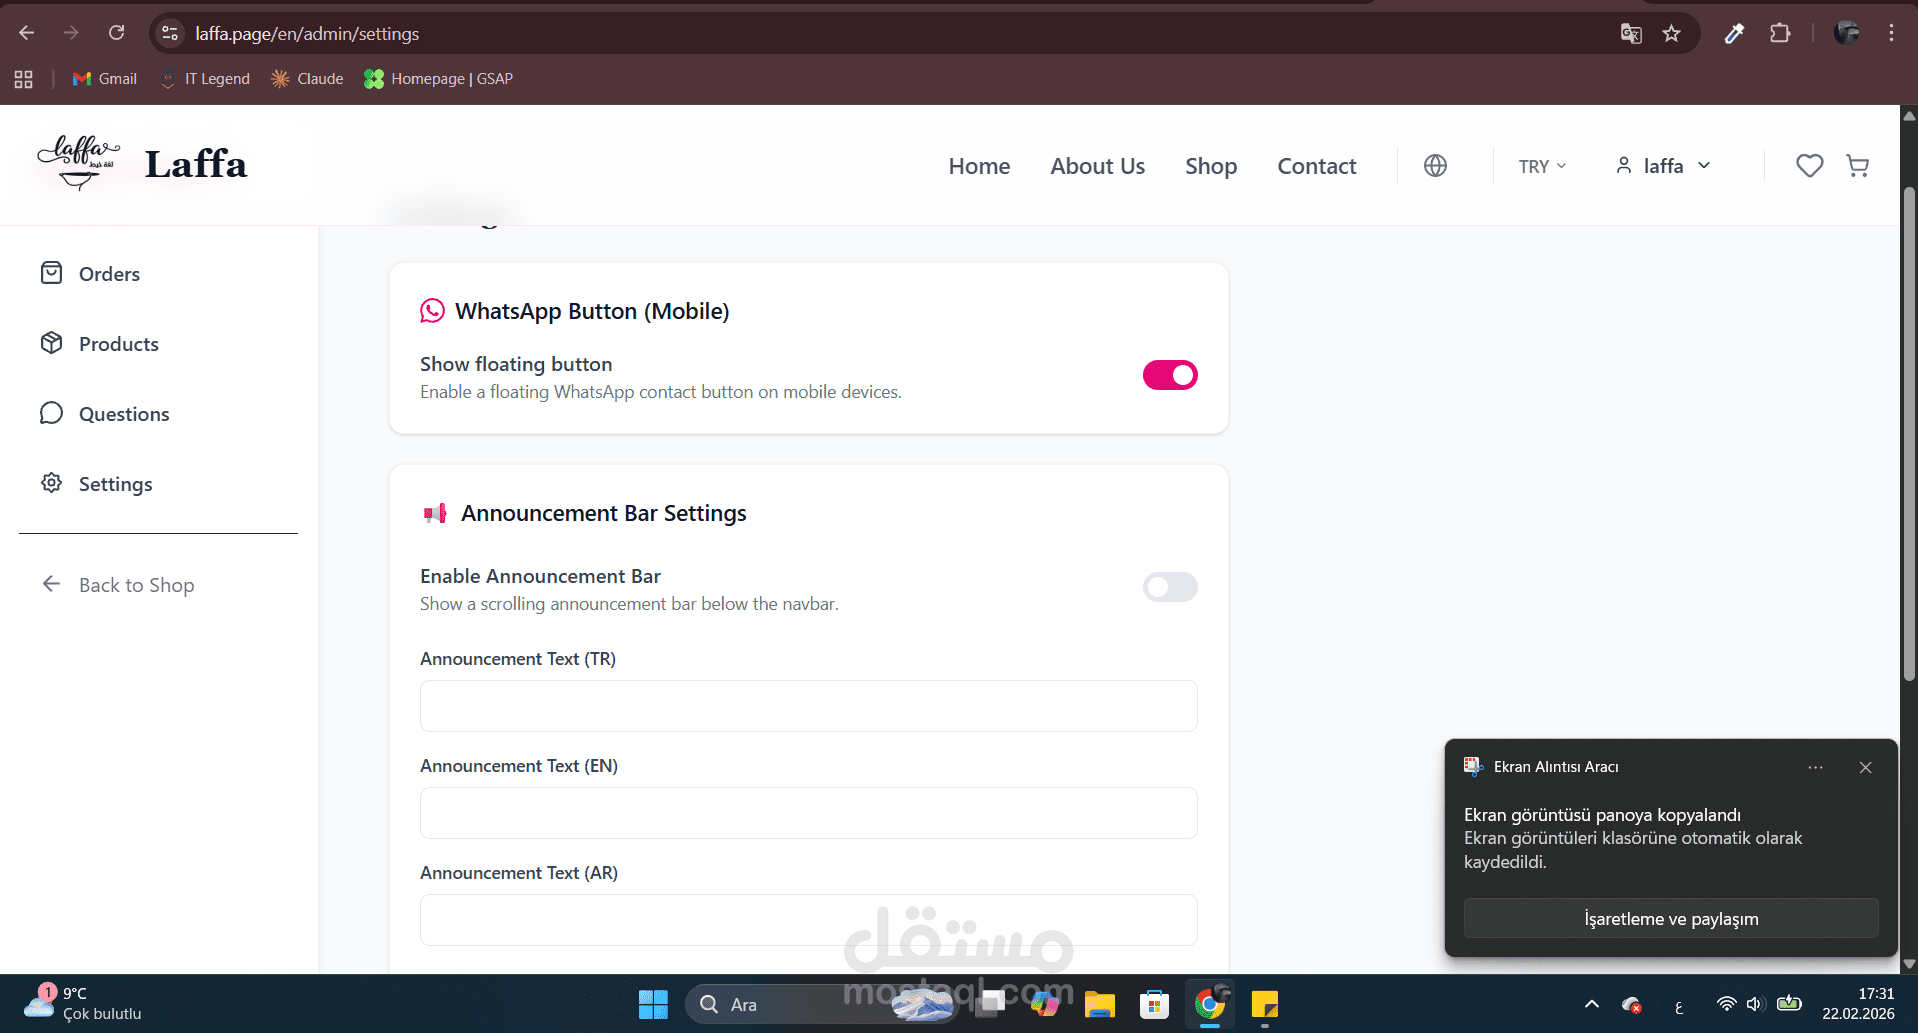Open the weather widget showing 9°C

[83, 1004]
